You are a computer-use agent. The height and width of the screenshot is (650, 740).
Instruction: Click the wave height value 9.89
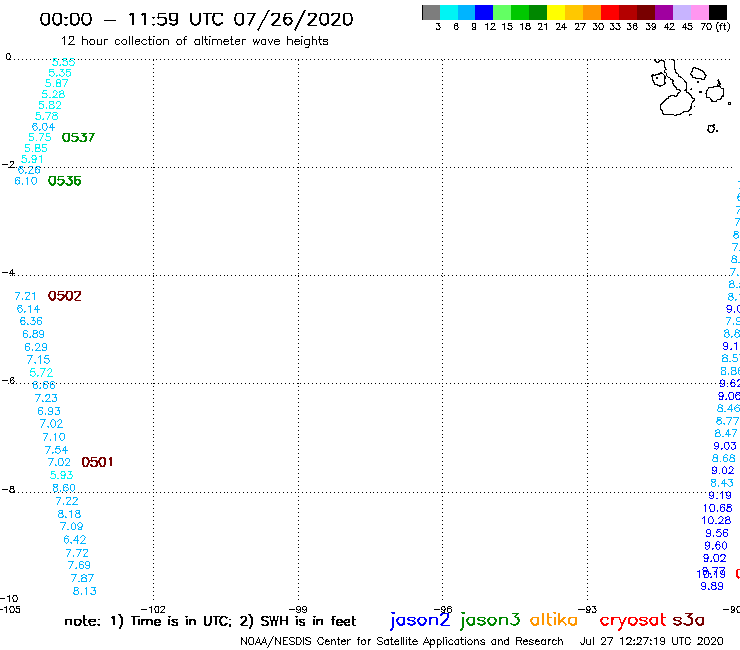click(x=712, y=586)
